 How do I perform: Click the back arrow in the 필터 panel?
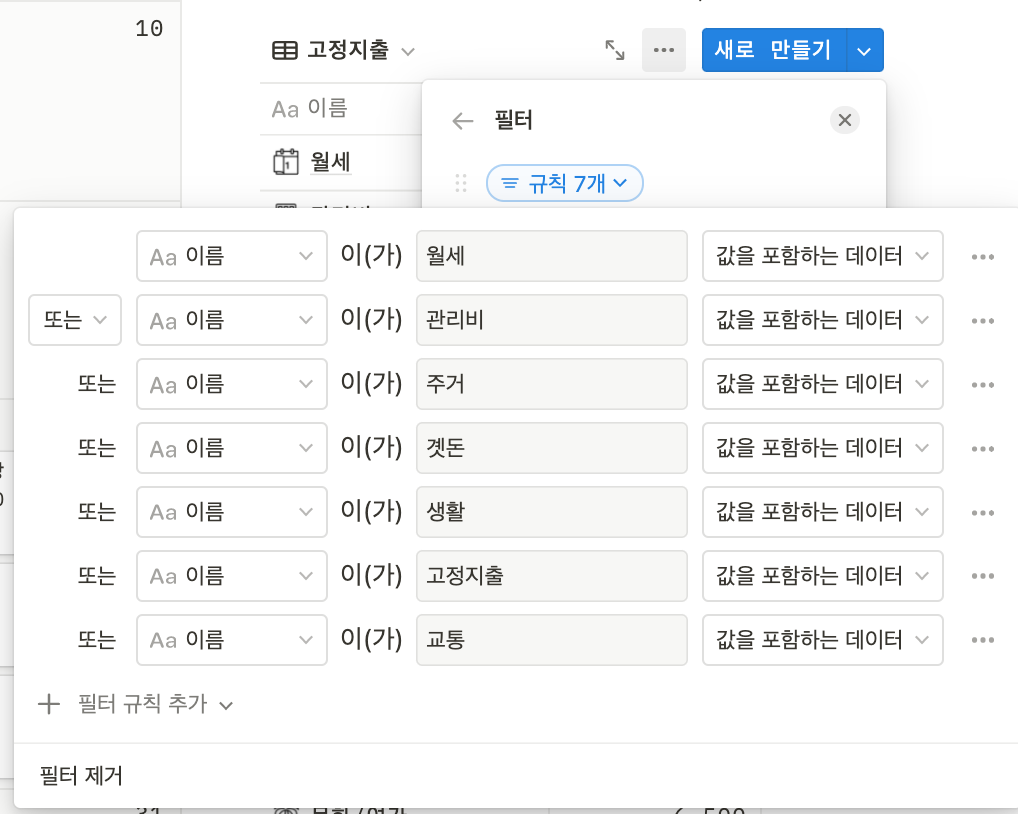462,121
